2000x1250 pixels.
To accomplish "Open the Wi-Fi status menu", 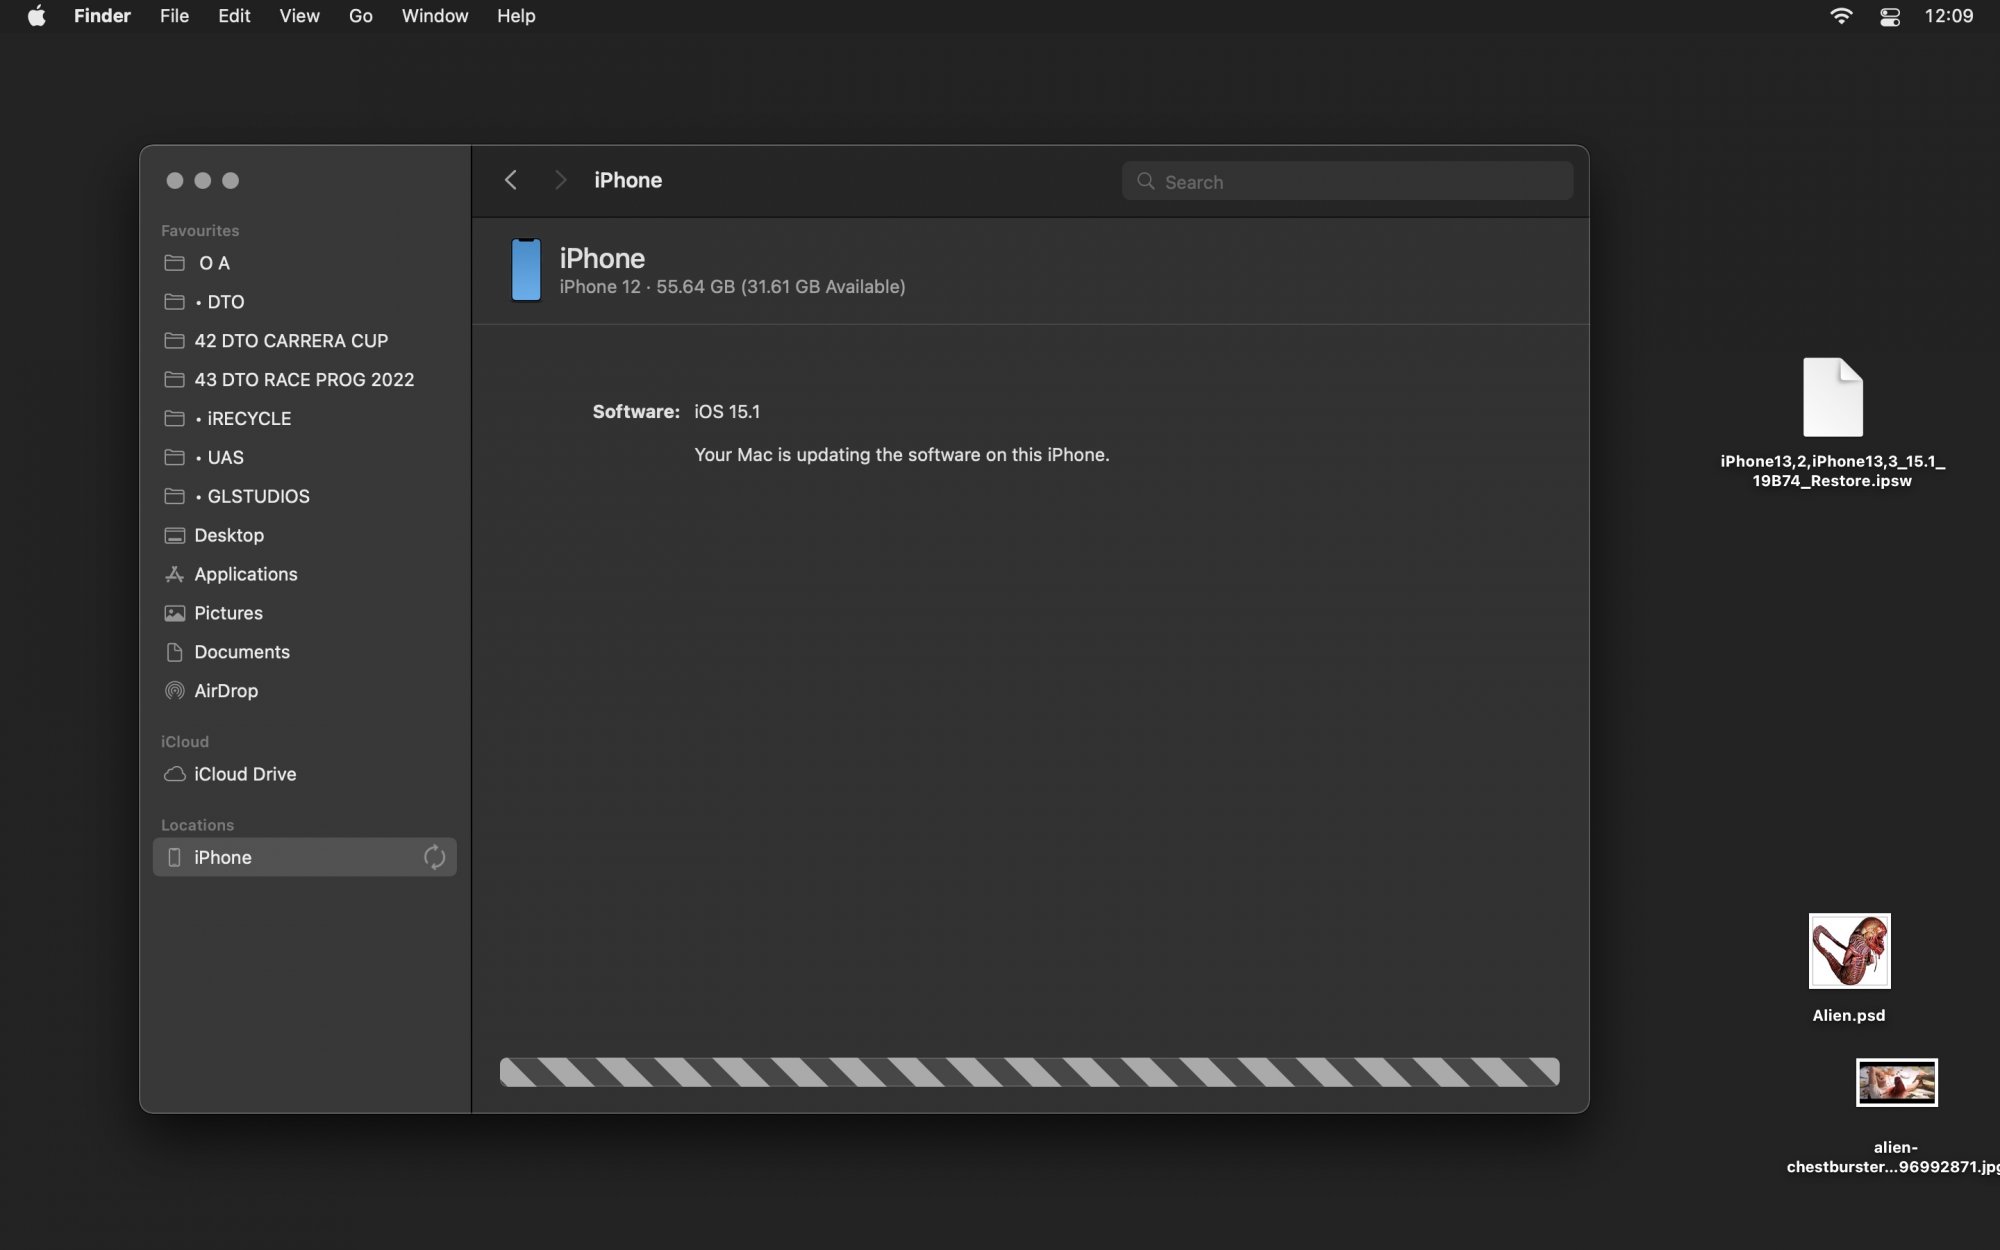I will (x=1841, y=16).
